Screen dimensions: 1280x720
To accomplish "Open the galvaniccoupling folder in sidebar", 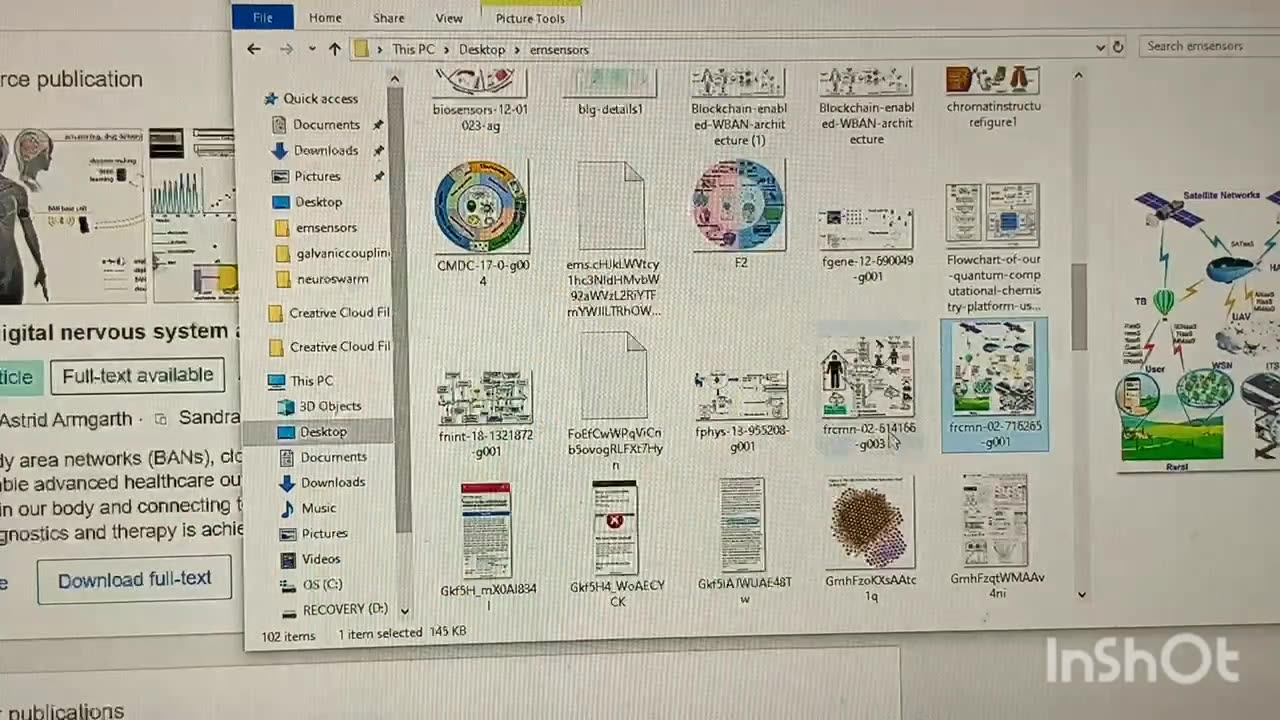I will [342, 253].
